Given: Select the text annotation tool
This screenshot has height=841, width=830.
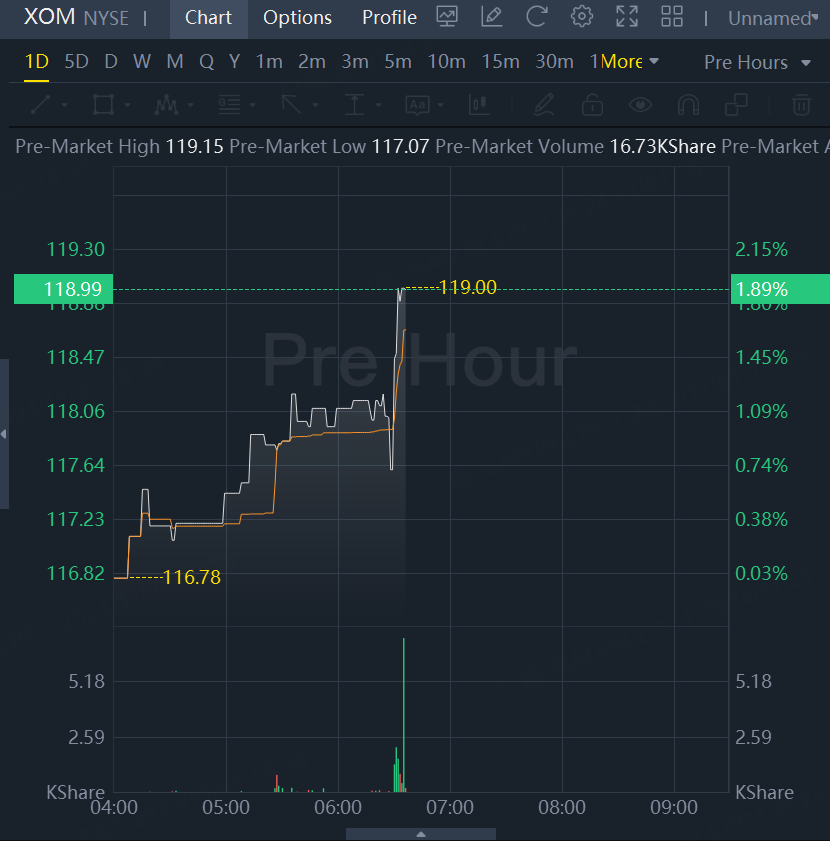Looking at the screenshot, I should tap(417, 104).
